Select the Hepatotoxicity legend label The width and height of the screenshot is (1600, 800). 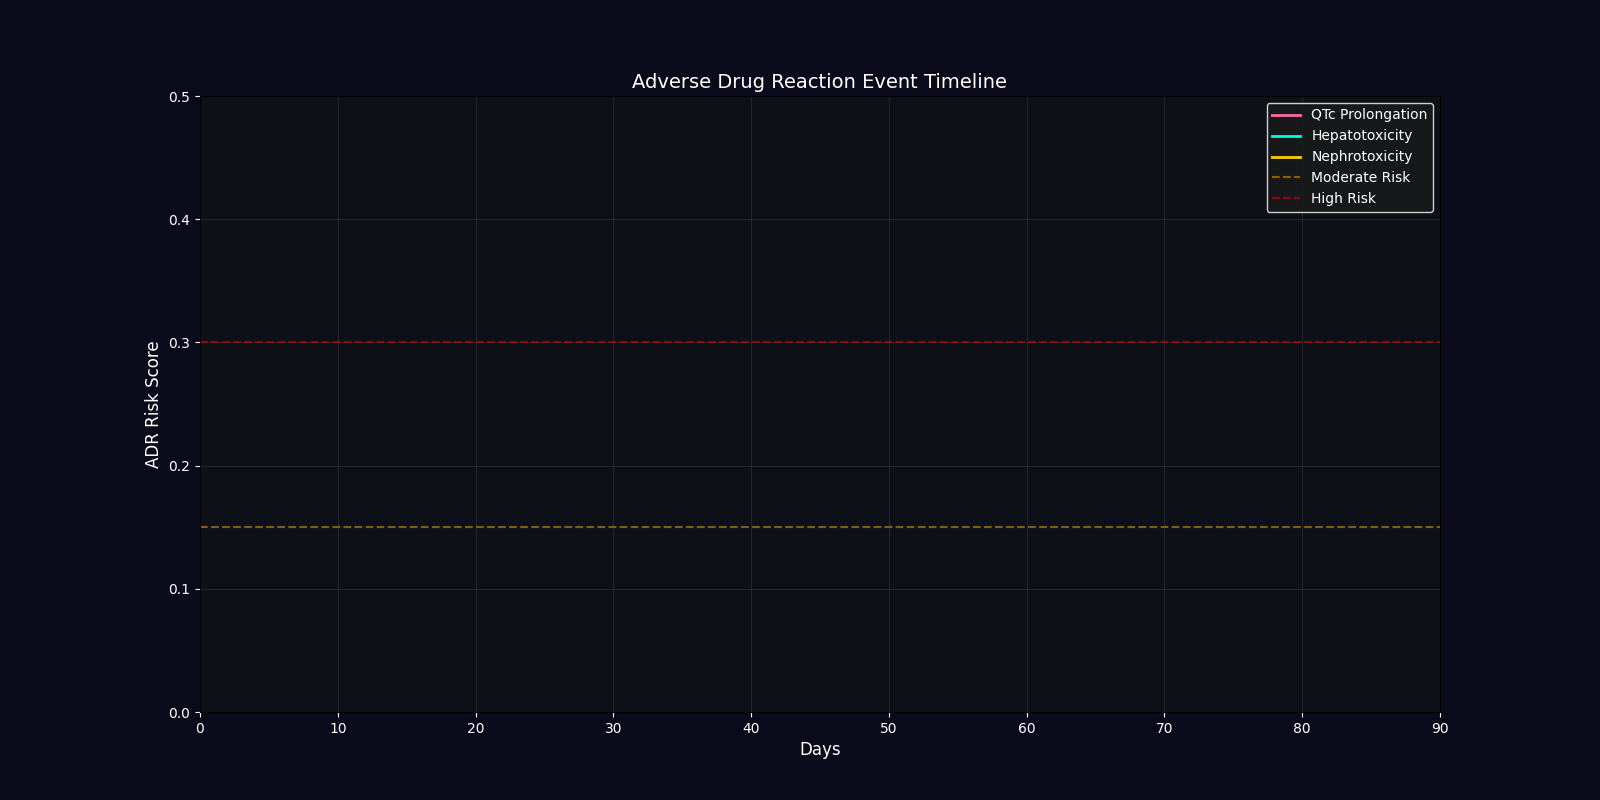coord(1361,136)
